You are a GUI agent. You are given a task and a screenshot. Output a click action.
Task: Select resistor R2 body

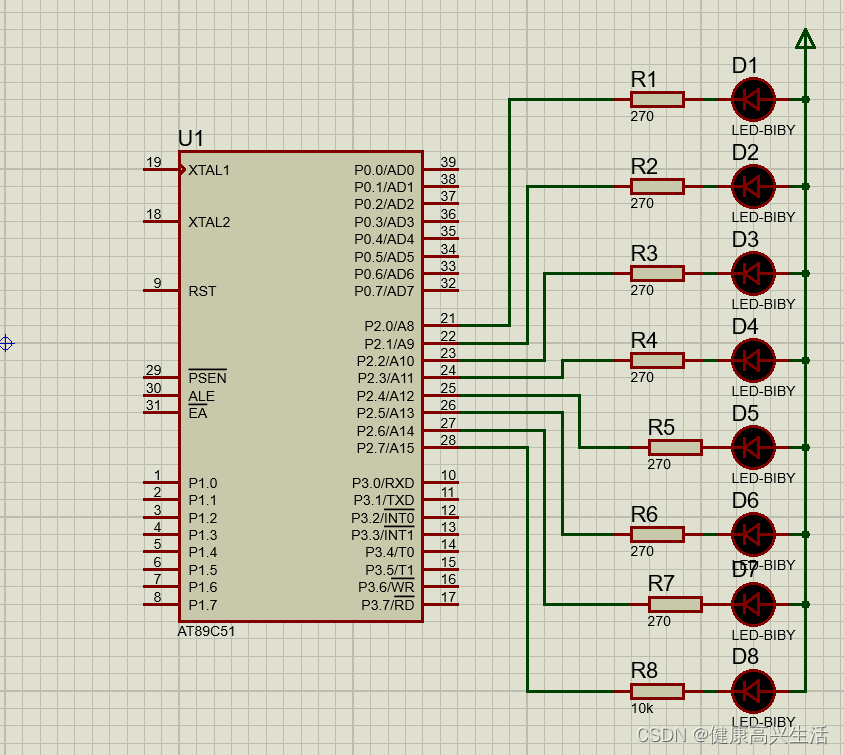[x=657, y=187]
